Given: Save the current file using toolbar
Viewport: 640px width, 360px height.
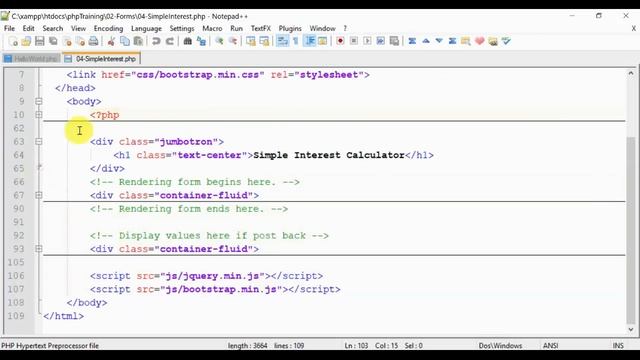Looking at the screenshot, I should coord(40,41).
